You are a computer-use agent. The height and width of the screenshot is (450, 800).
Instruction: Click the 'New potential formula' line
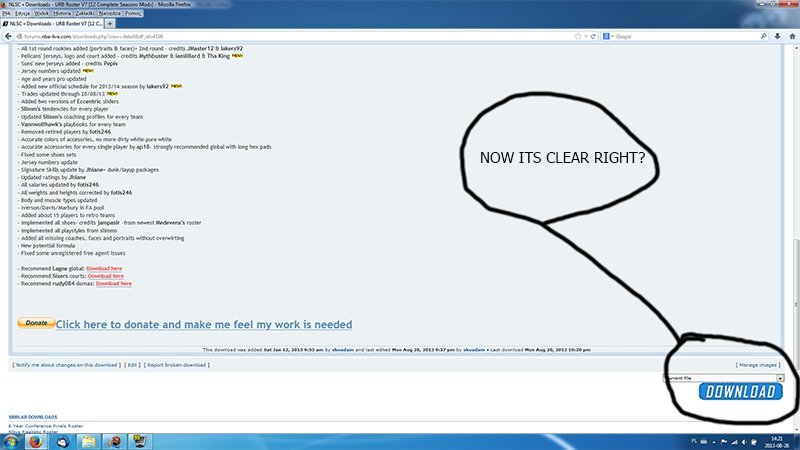[47, 245]
